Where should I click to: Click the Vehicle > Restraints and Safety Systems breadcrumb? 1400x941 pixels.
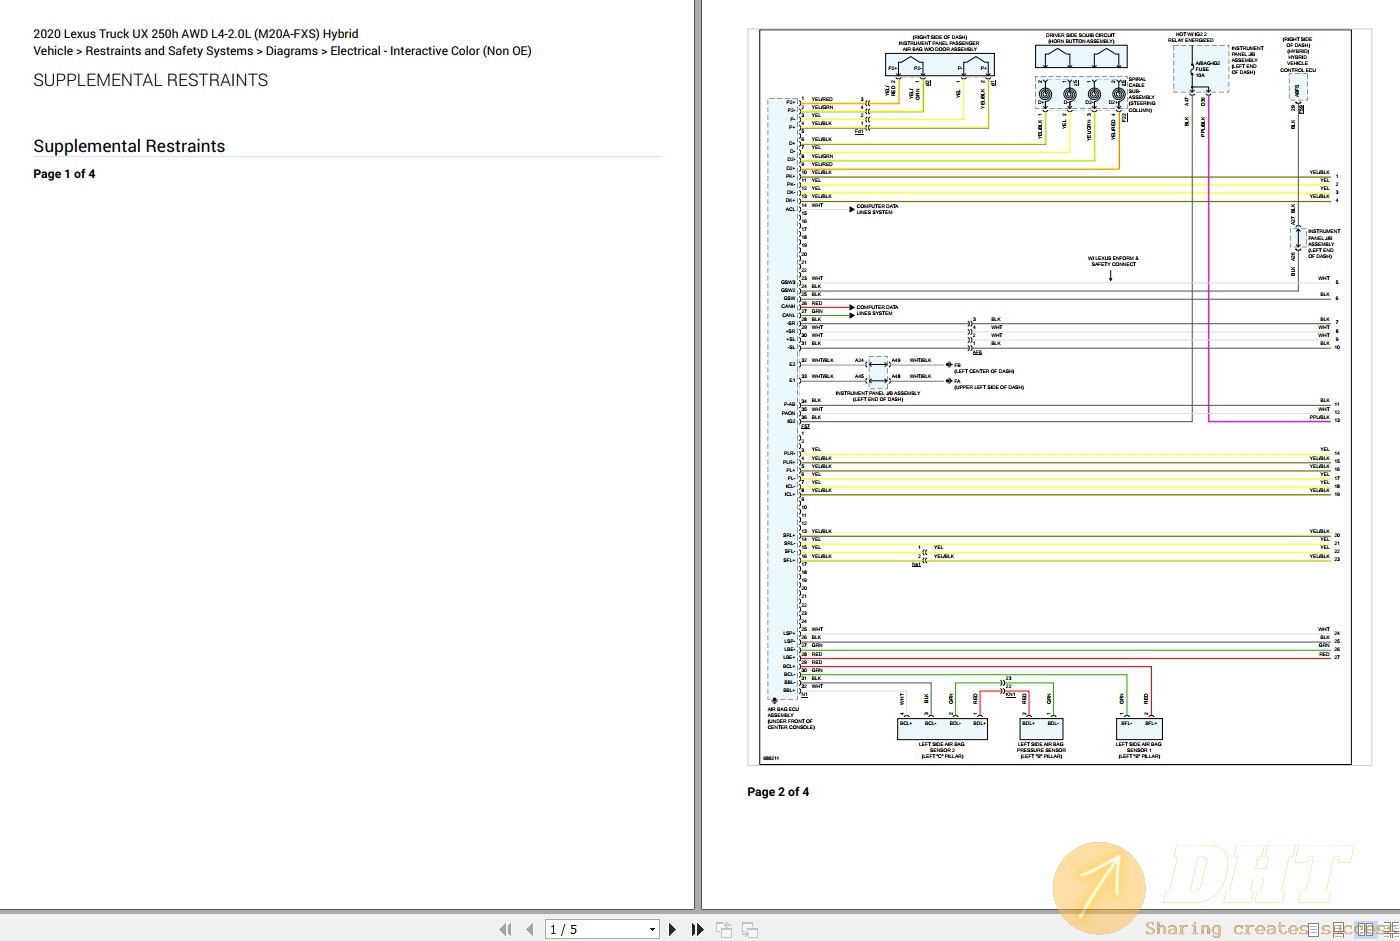282,51
